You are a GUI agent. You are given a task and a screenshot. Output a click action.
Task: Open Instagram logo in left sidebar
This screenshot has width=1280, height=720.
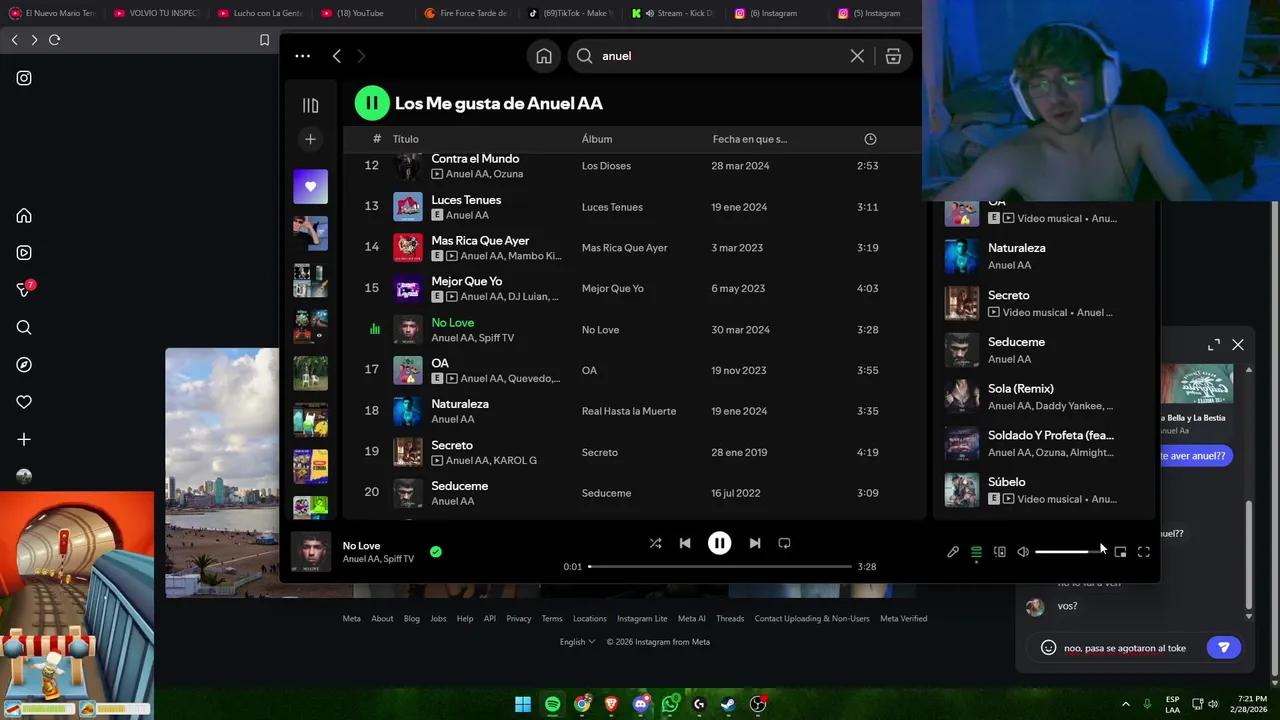pos(24,78)
